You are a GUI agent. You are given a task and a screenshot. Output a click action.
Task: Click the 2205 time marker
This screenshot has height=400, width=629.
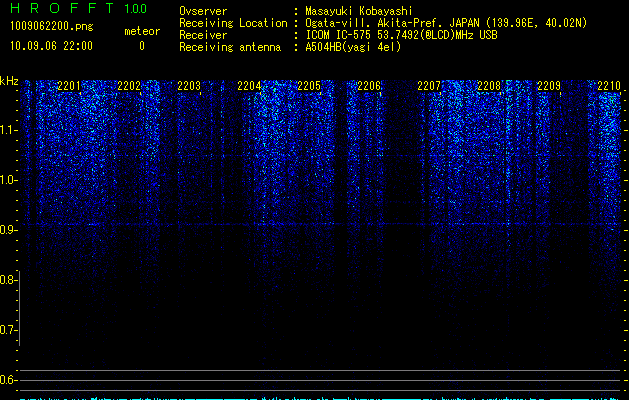[x=309, y=86]
